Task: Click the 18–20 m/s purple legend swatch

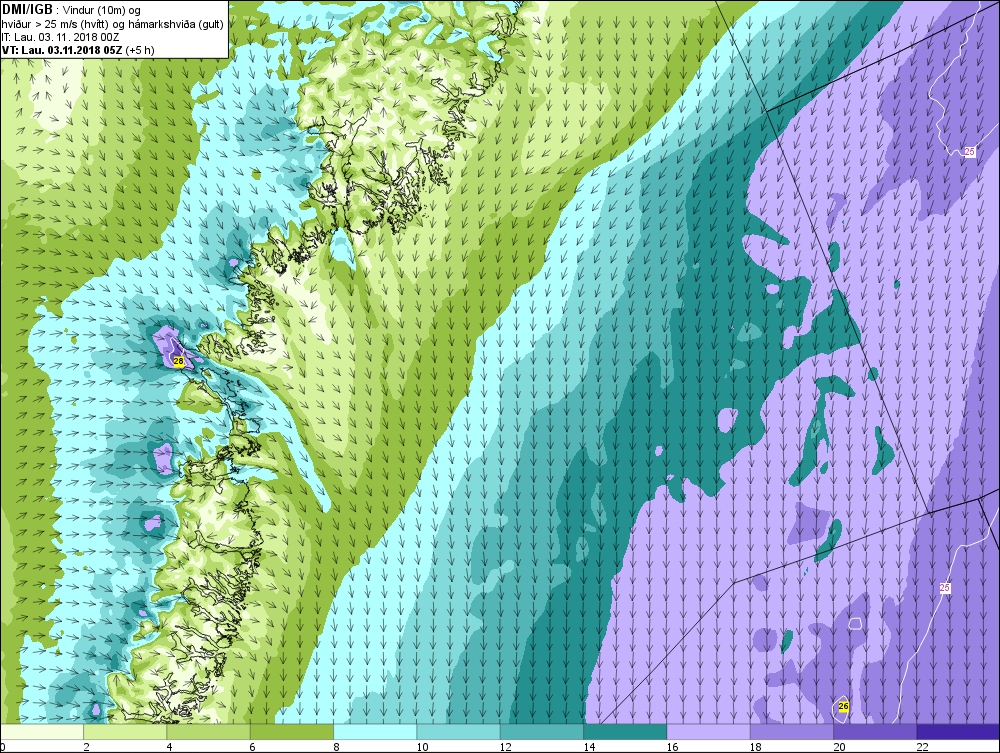Action: pyautogui.click(x=792, y=731)
